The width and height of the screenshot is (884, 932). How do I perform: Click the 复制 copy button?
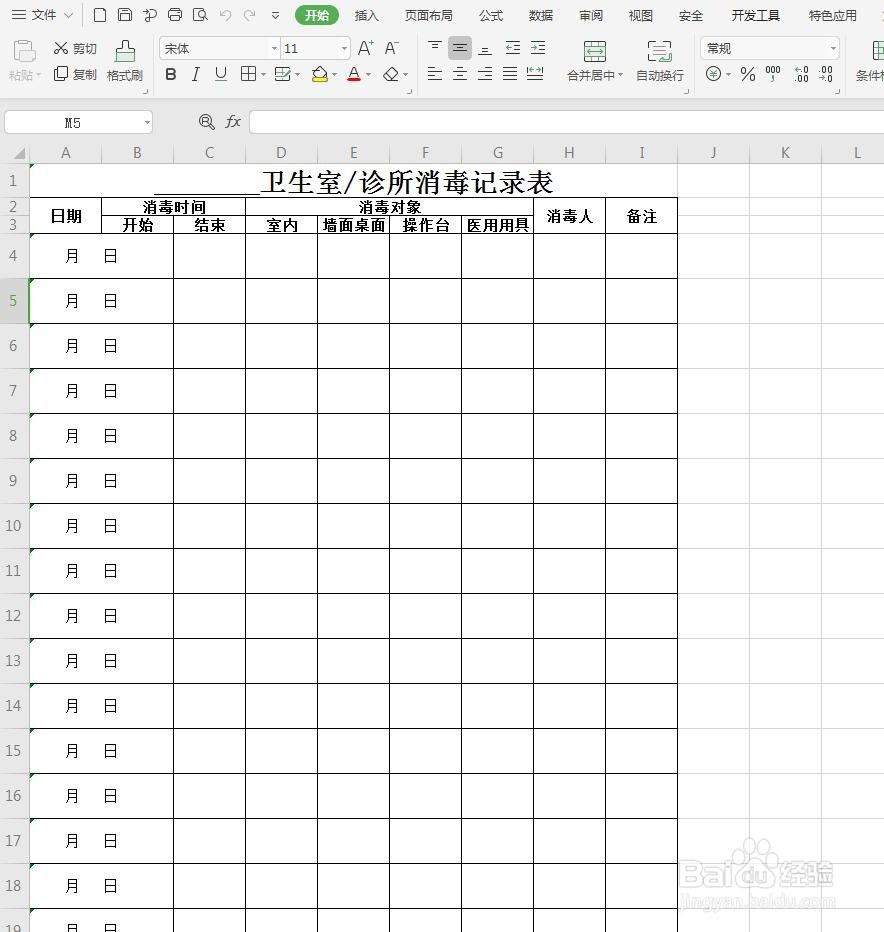(x=73, y=73)
